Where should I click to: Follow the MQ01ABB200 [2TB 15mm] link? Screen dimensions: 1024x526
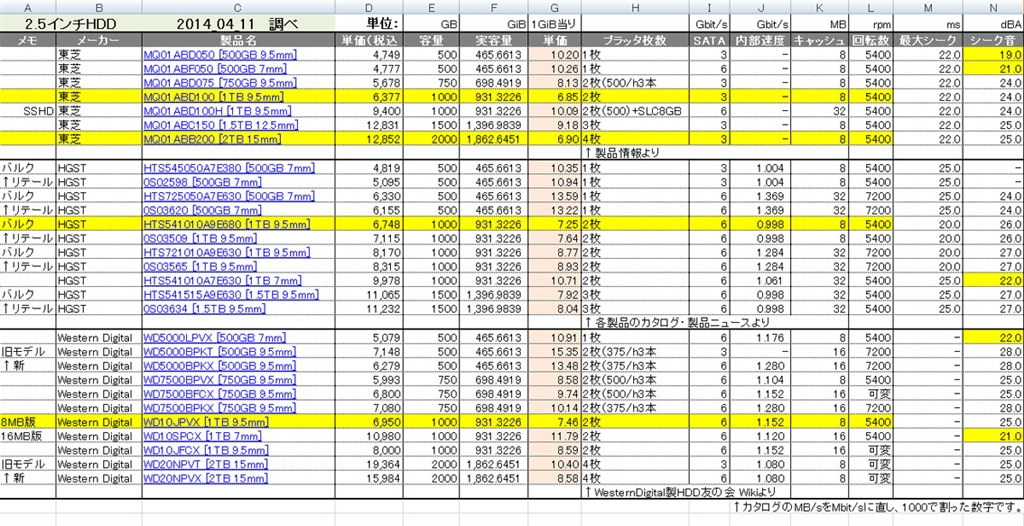click(212, 140)
